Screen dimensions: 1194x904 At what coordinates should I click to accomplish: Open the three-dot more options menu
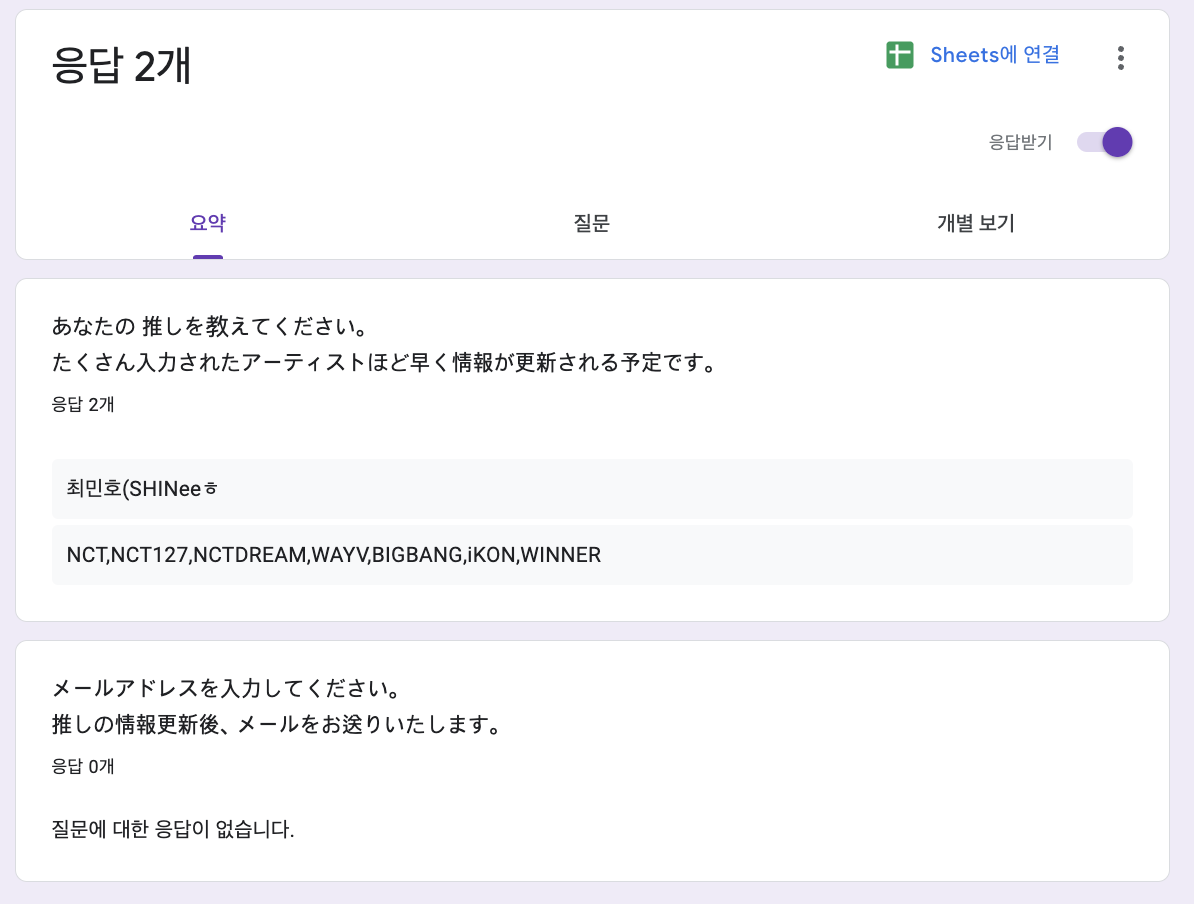coord(1120,58)
